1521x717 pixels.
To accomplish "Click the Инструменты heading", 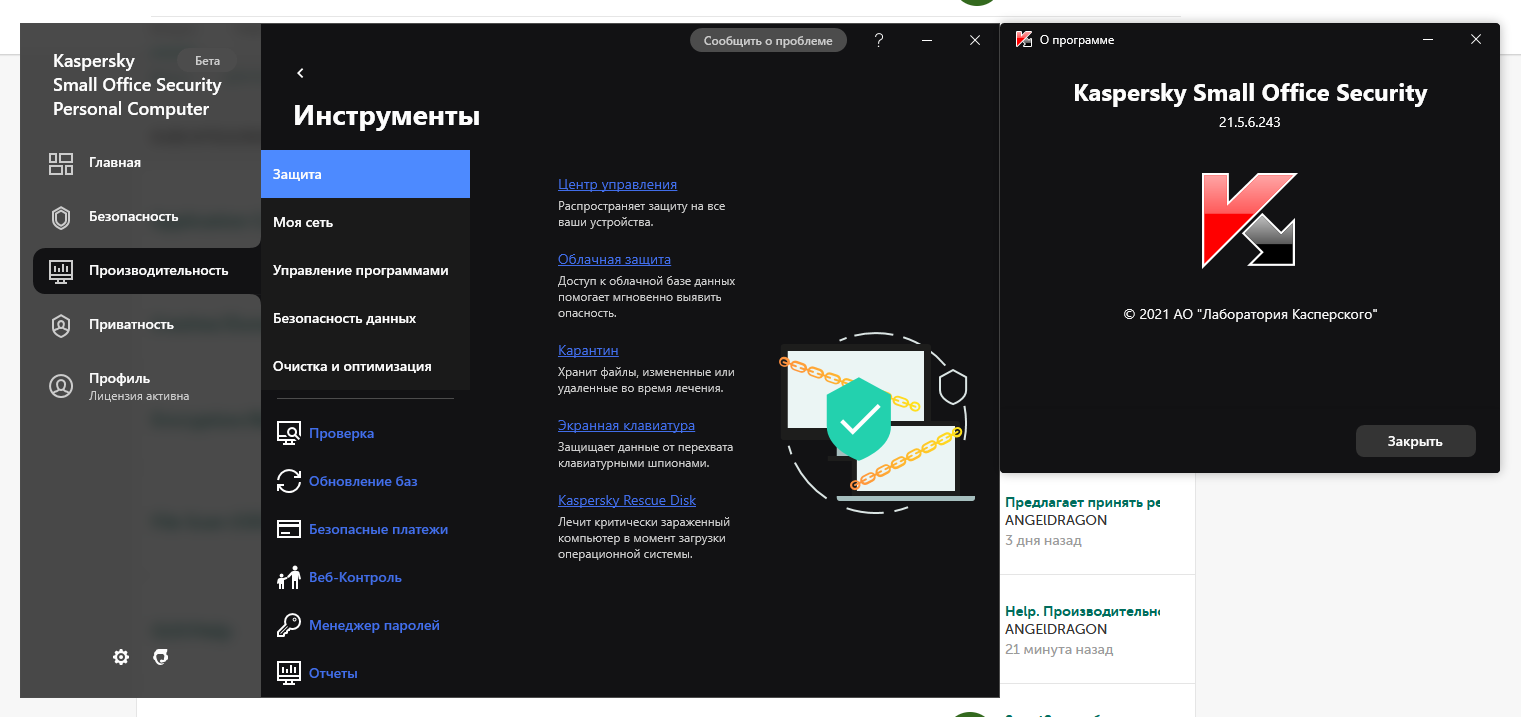I will click(387, 116).
